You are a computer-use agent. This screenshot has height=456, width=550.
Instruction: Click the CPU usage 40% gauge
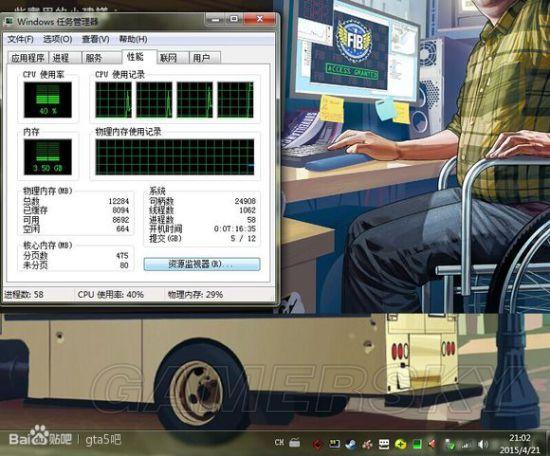coord(48,100)
